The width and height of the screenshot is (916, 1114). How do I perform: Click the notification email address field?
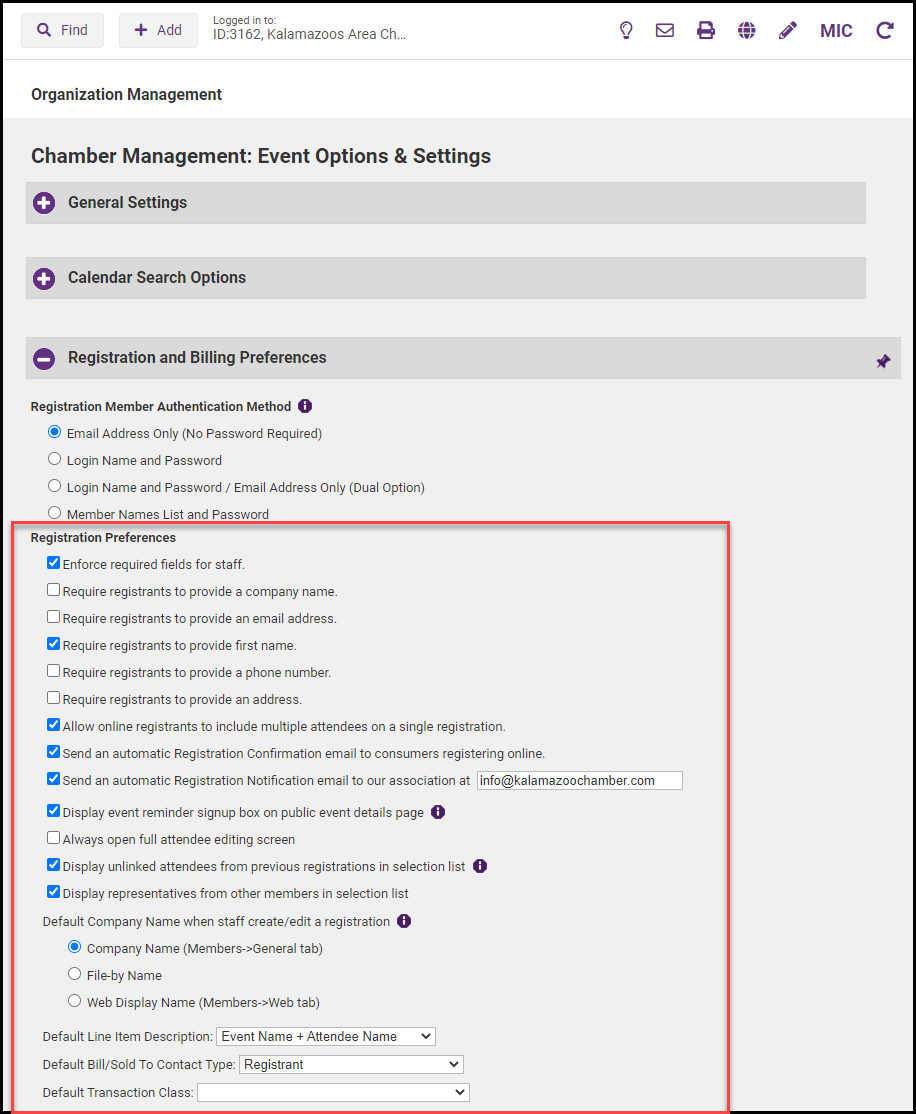point(579,781)
